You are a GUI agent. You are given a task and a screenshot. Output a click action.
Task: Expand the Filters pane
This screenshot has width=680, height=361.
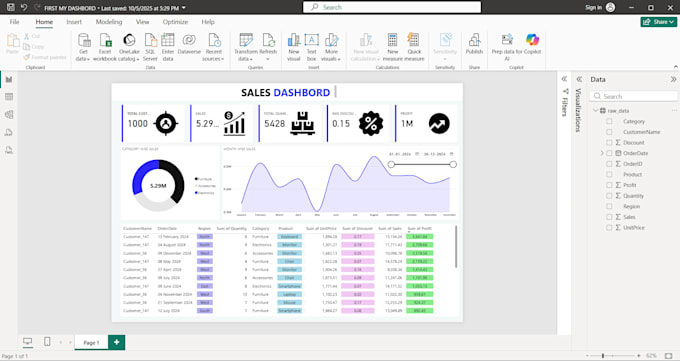pos(564,79)
